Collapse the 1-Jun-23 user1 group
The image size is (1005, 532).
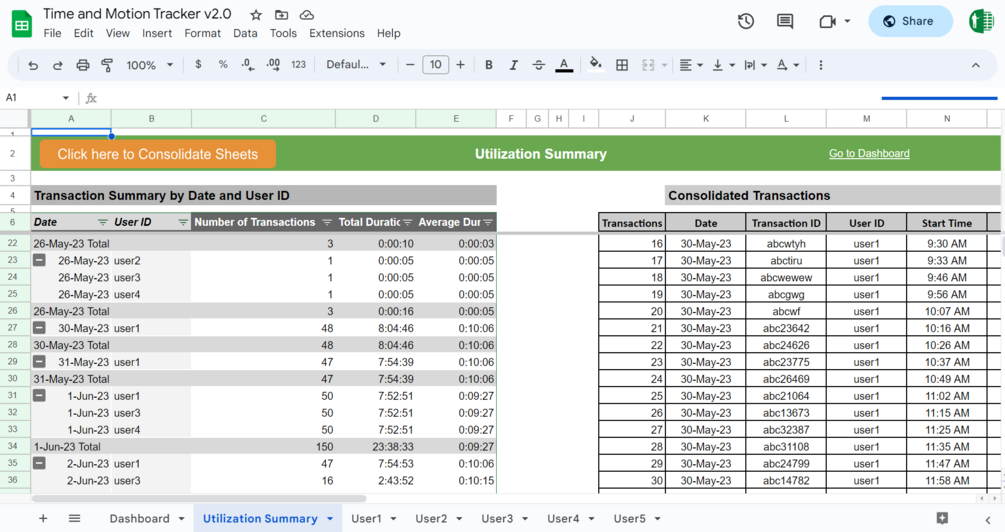click(39, 395)
